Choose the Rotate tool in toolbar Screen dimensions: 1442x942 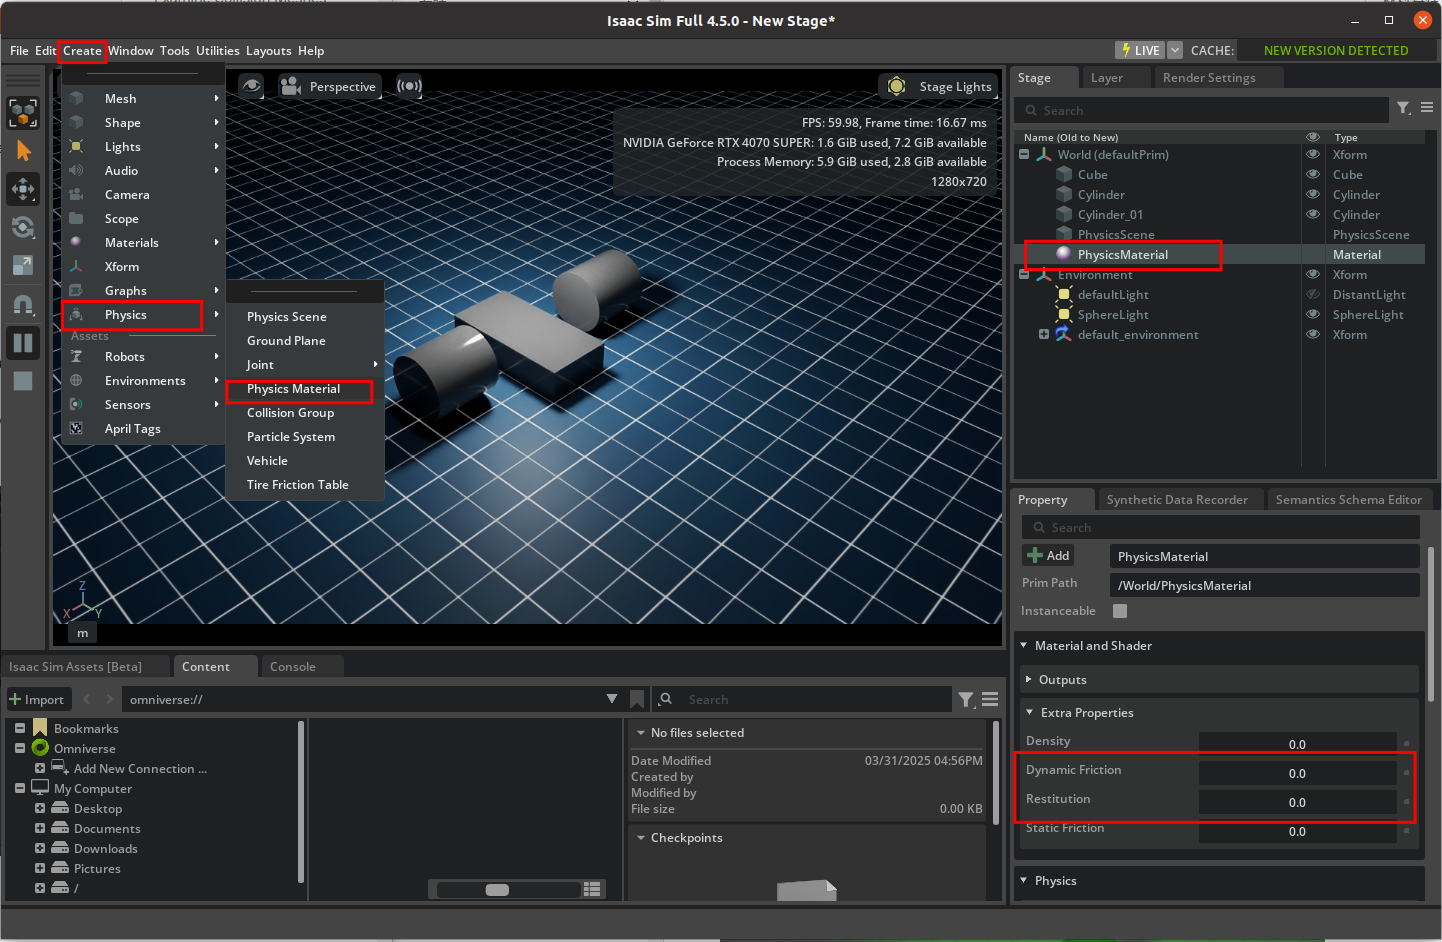[23, 227]
